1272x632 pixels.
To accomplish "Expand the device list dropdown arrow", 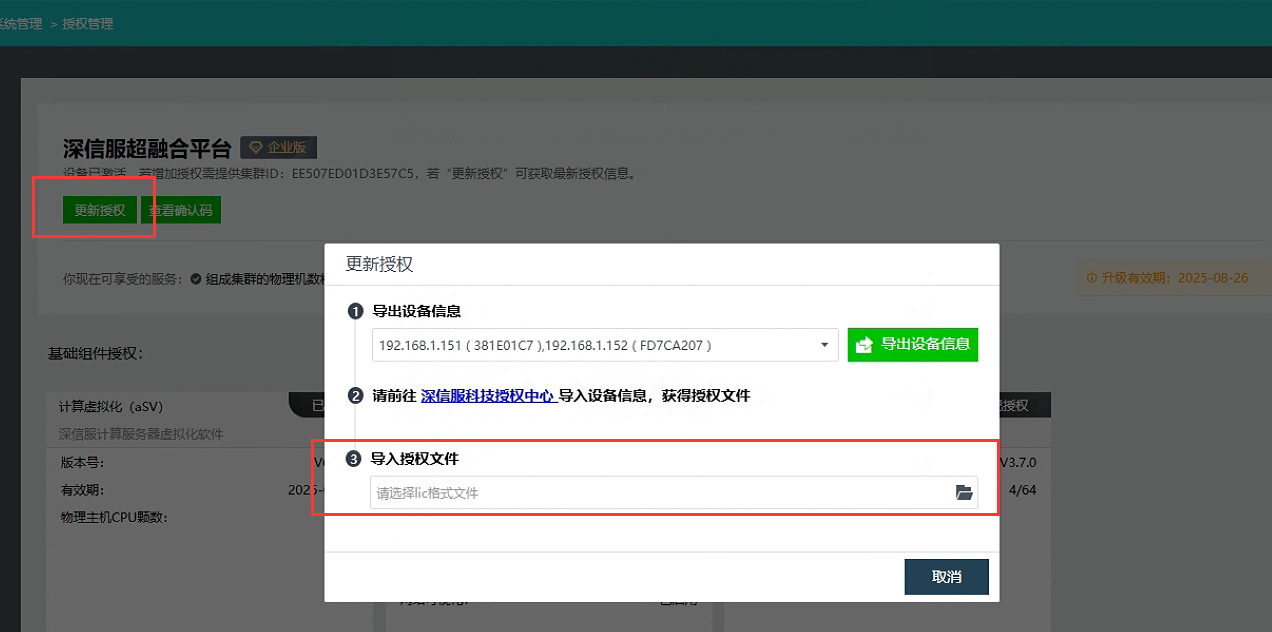I will 824,345.
